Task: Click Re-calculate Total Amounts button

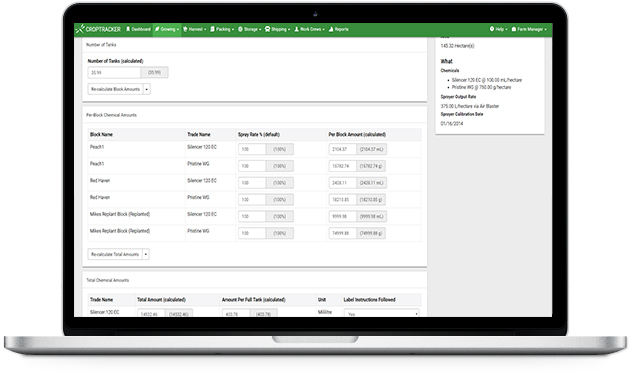Action: pyautogui.click(x=115, y=254)
